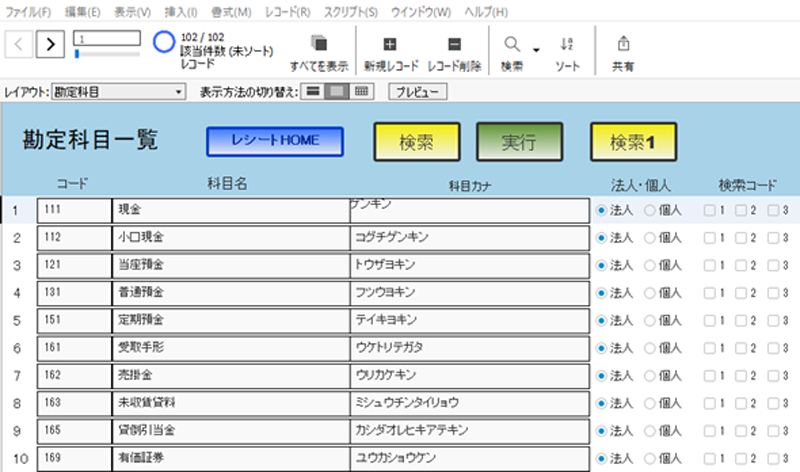Go to previous record arrow

click(x=20, y=44)
